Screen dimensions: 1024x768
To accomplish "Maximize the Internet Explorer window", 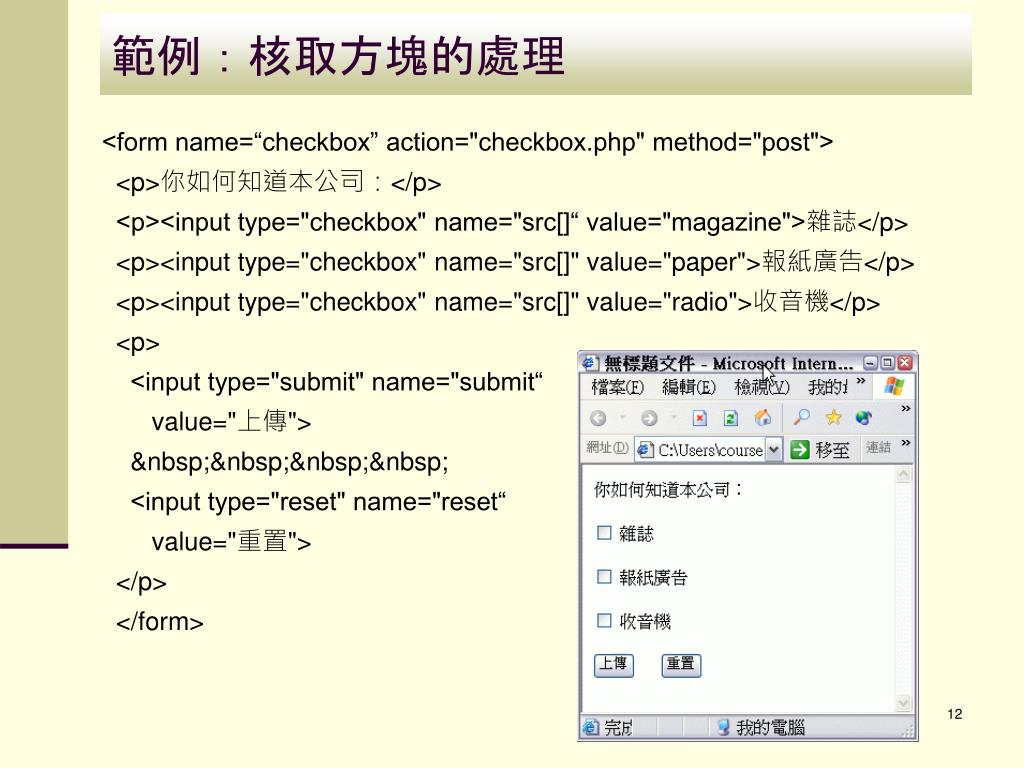I will click(x=888, y=362).
